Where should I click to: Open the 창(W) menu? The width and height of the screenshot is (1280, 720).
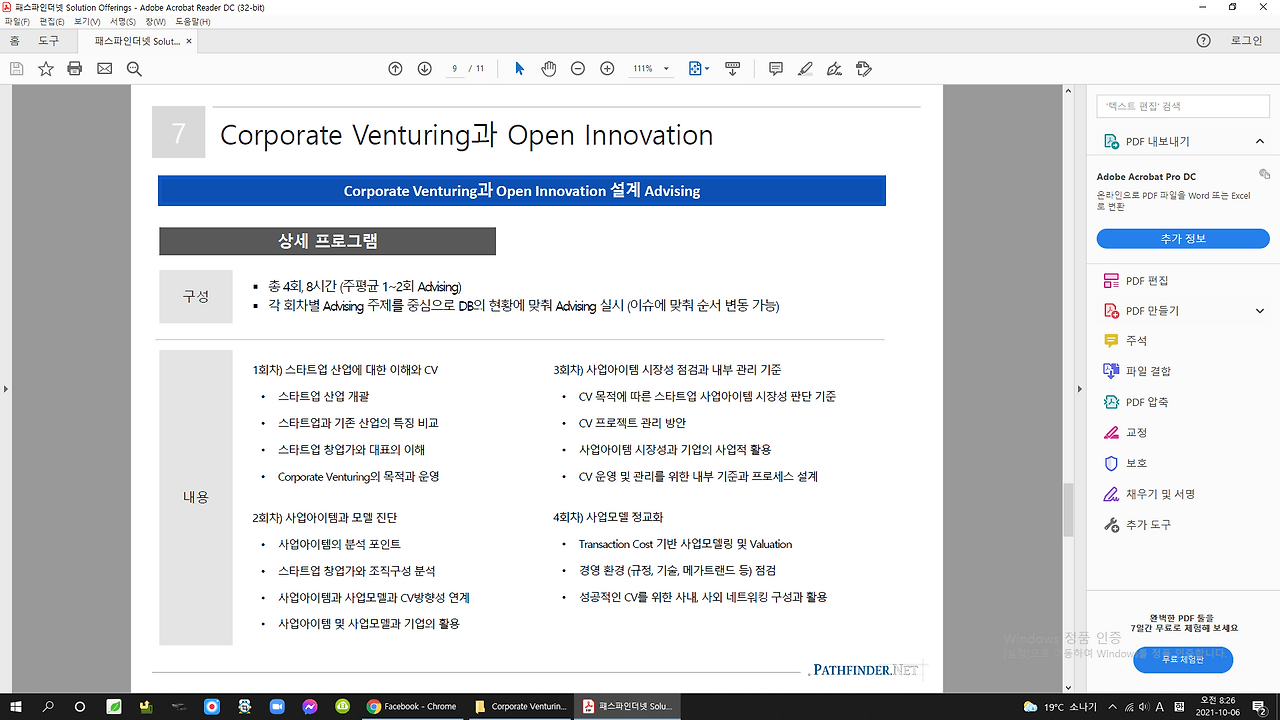coord(156,21)
